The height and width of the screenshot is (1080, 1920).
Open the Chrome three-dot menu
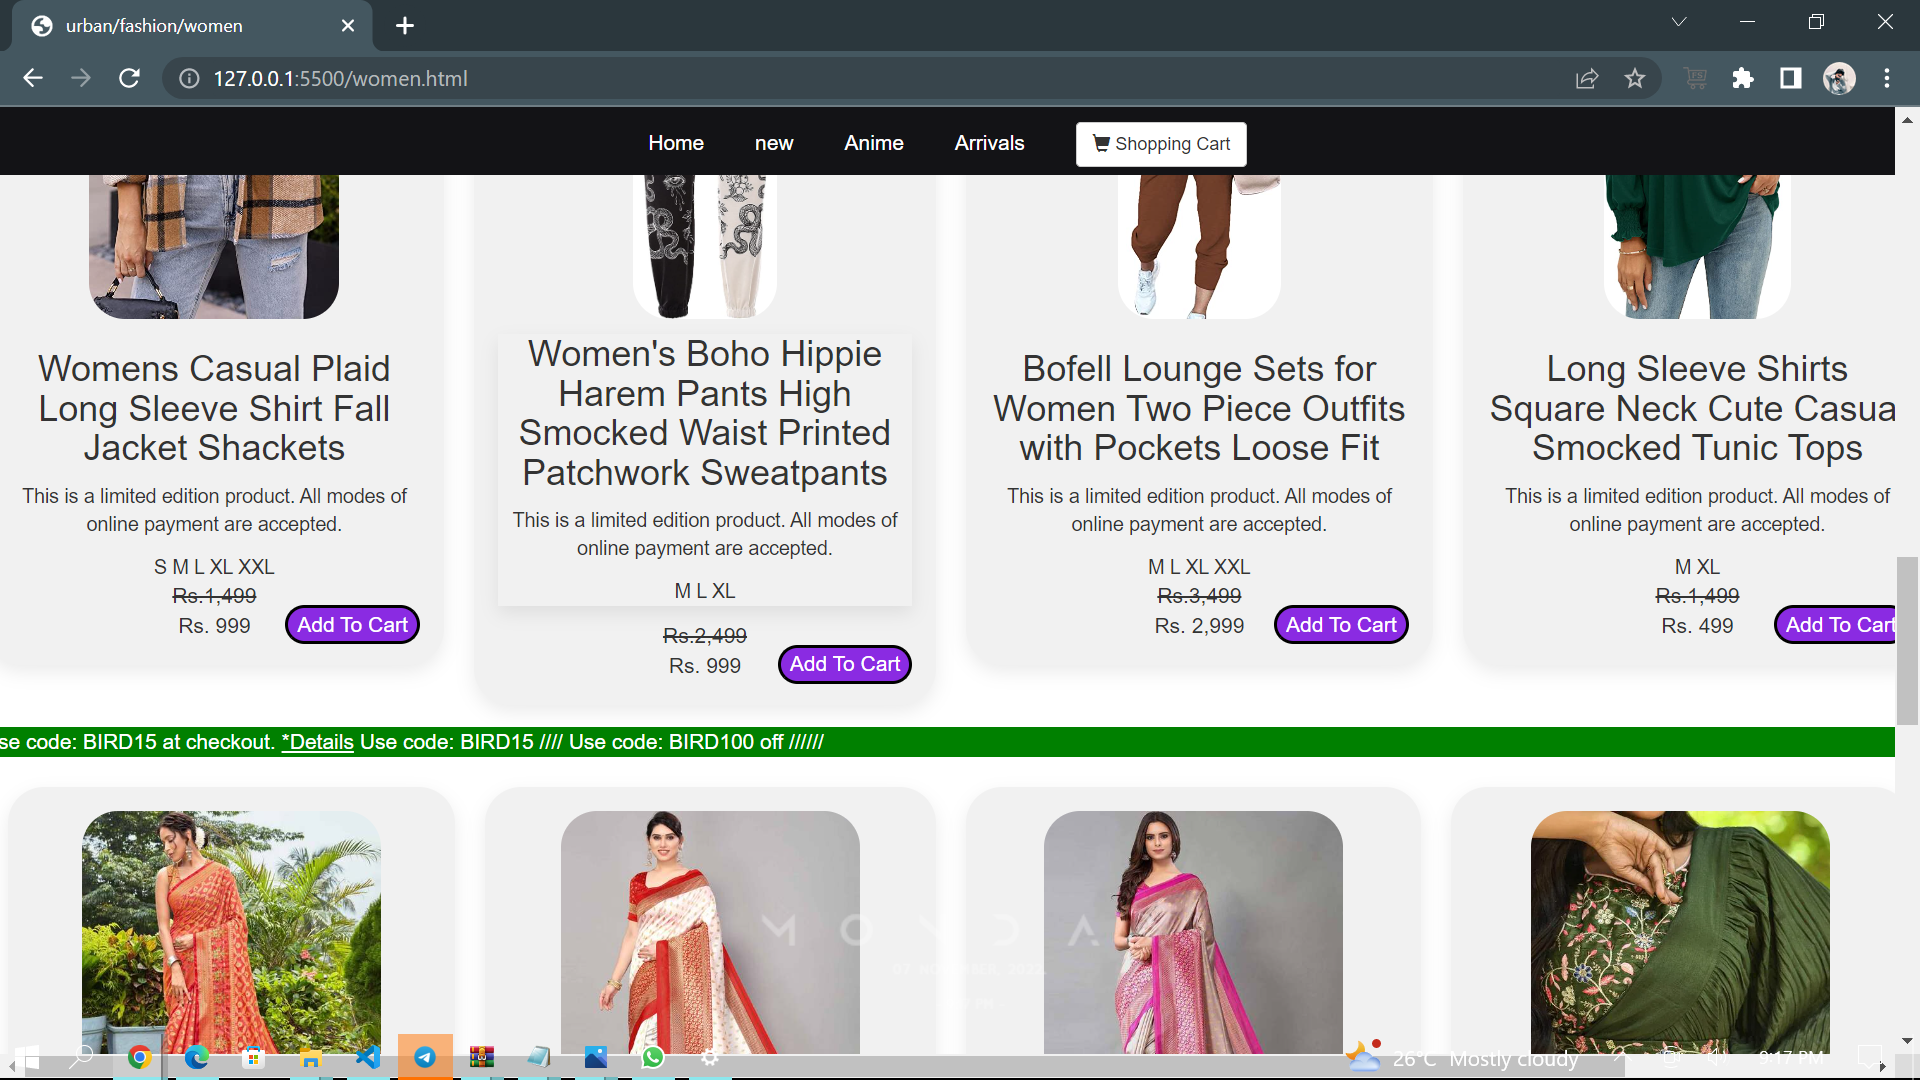1887,78
